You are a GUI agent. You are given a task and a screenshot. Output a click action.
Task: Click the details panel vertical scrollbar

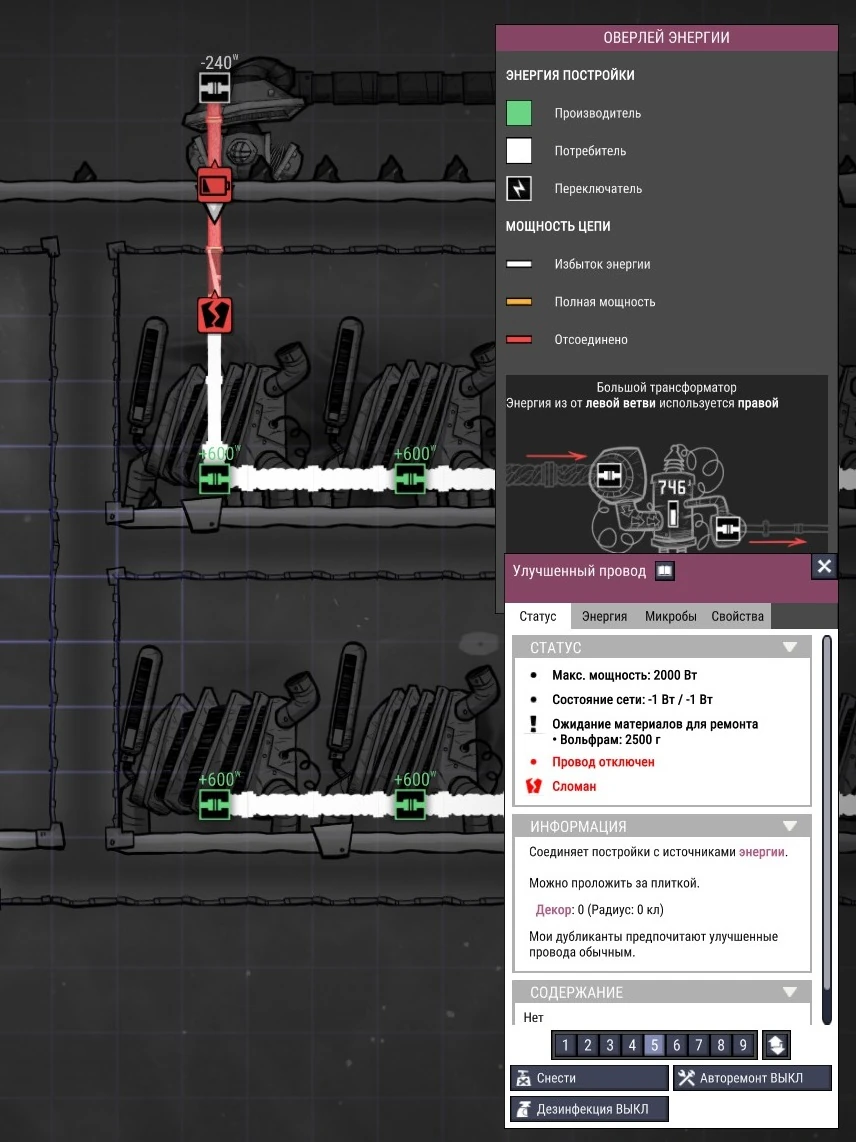click(827, 830)
